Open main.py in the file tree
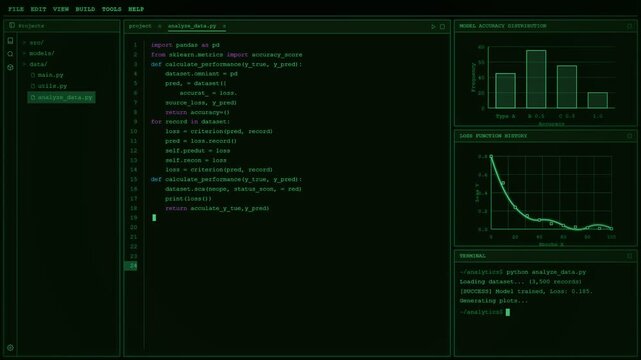The height and width of the screenshot is (360, 641). (x=50, y=75)
